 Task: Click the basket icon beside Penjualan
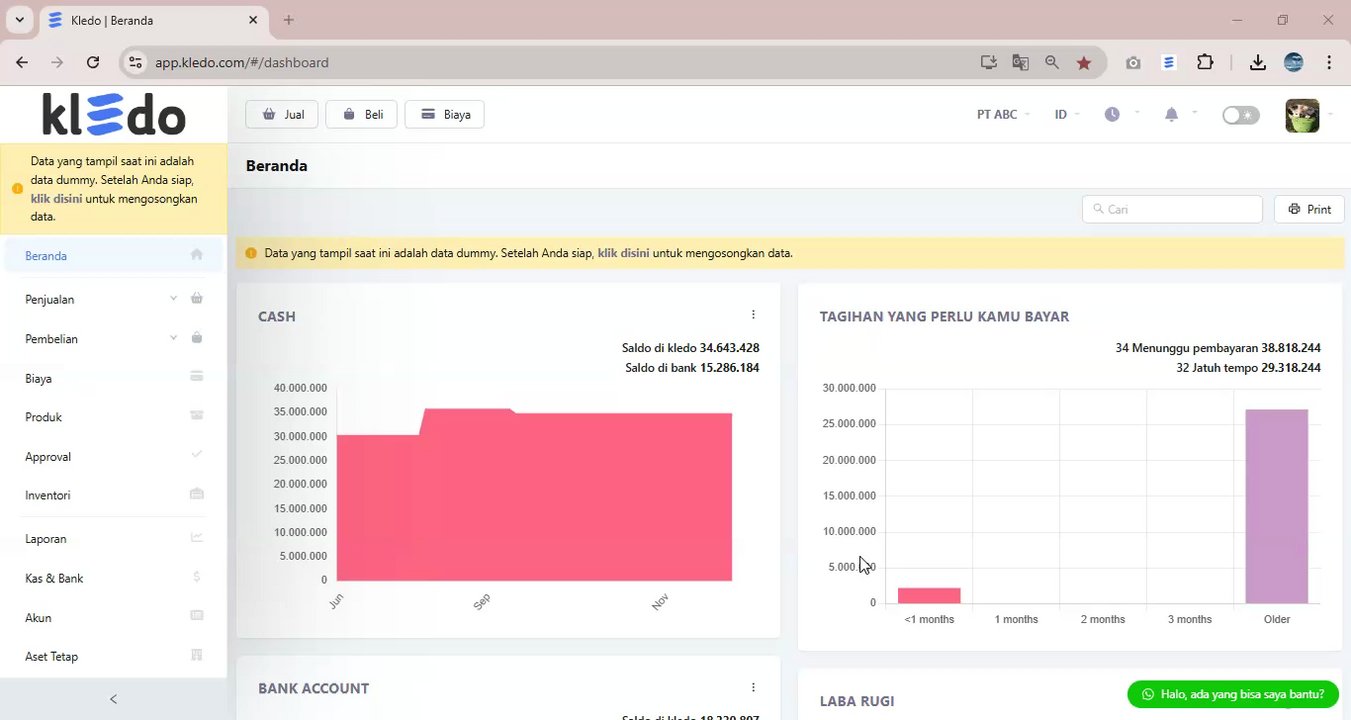(197, 299)
